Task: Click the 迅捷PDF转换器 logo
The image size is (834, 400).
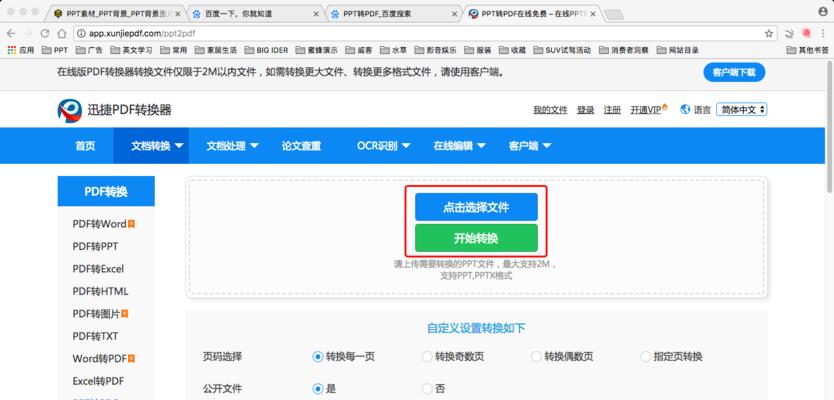Action: click(114, 110)
